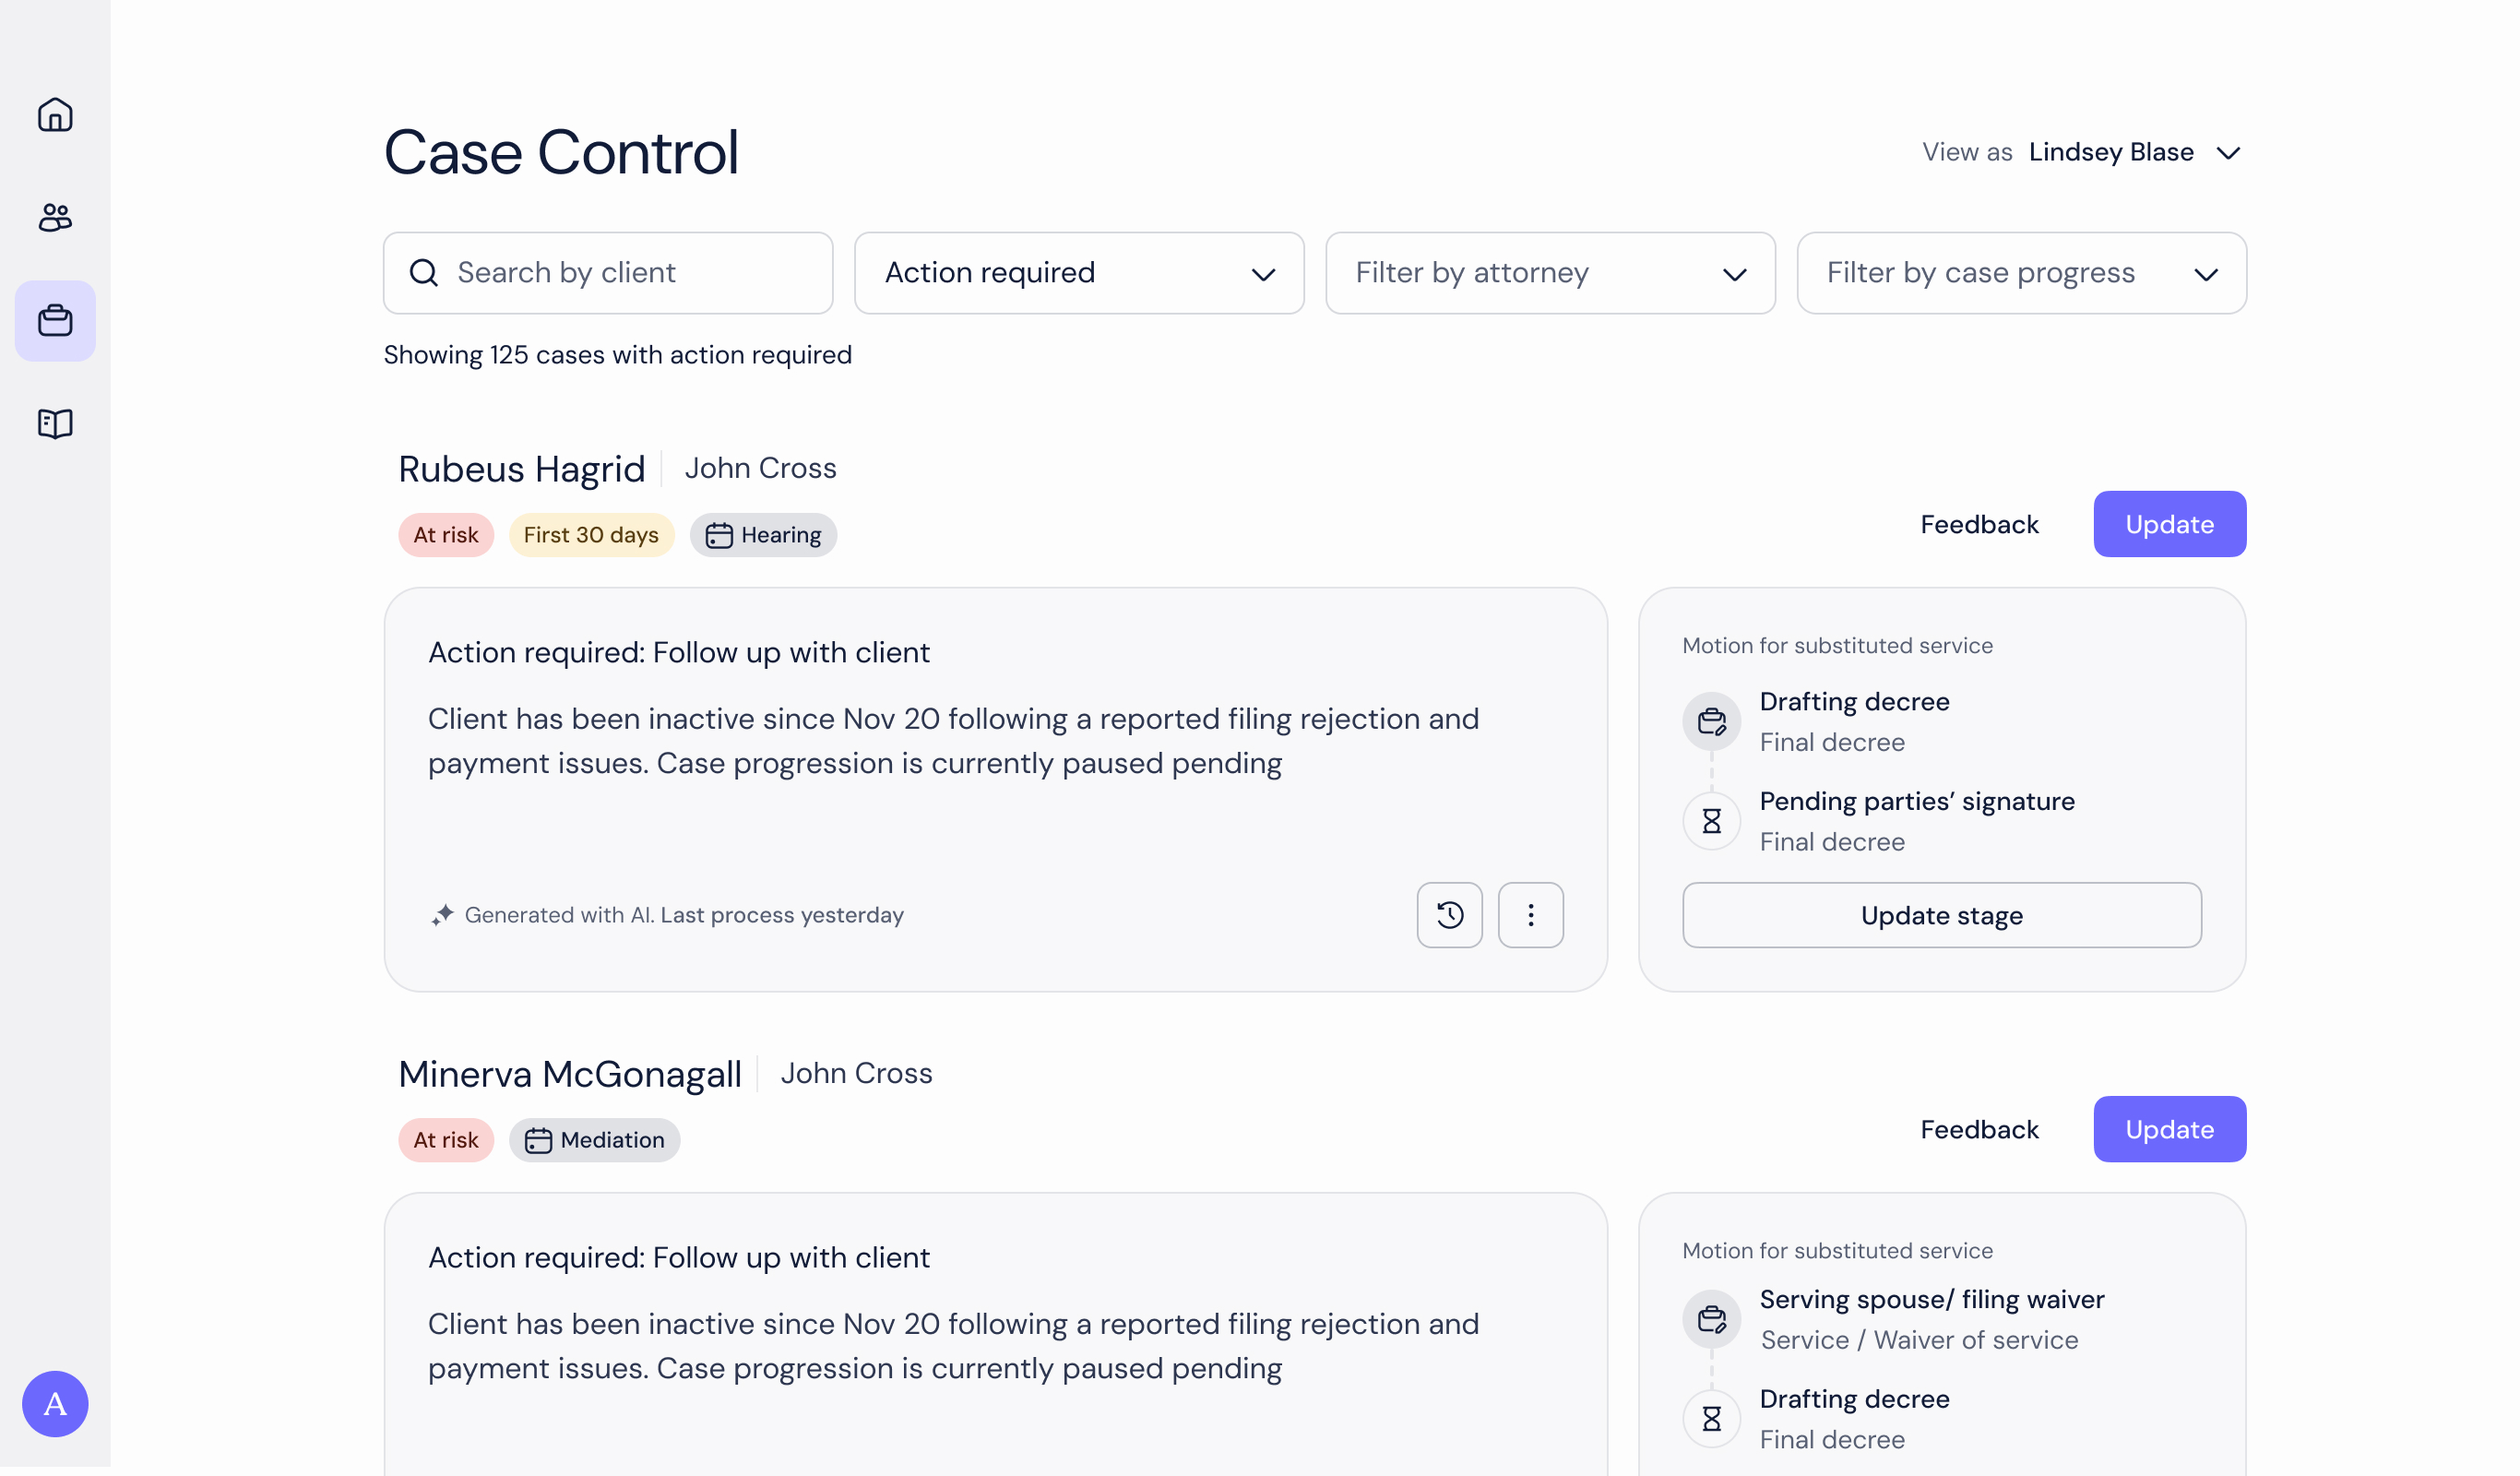Click attorney John Cross beside Rubeus Hagrid
This screenshot has height=1476, width=2520.
point(760,468)
